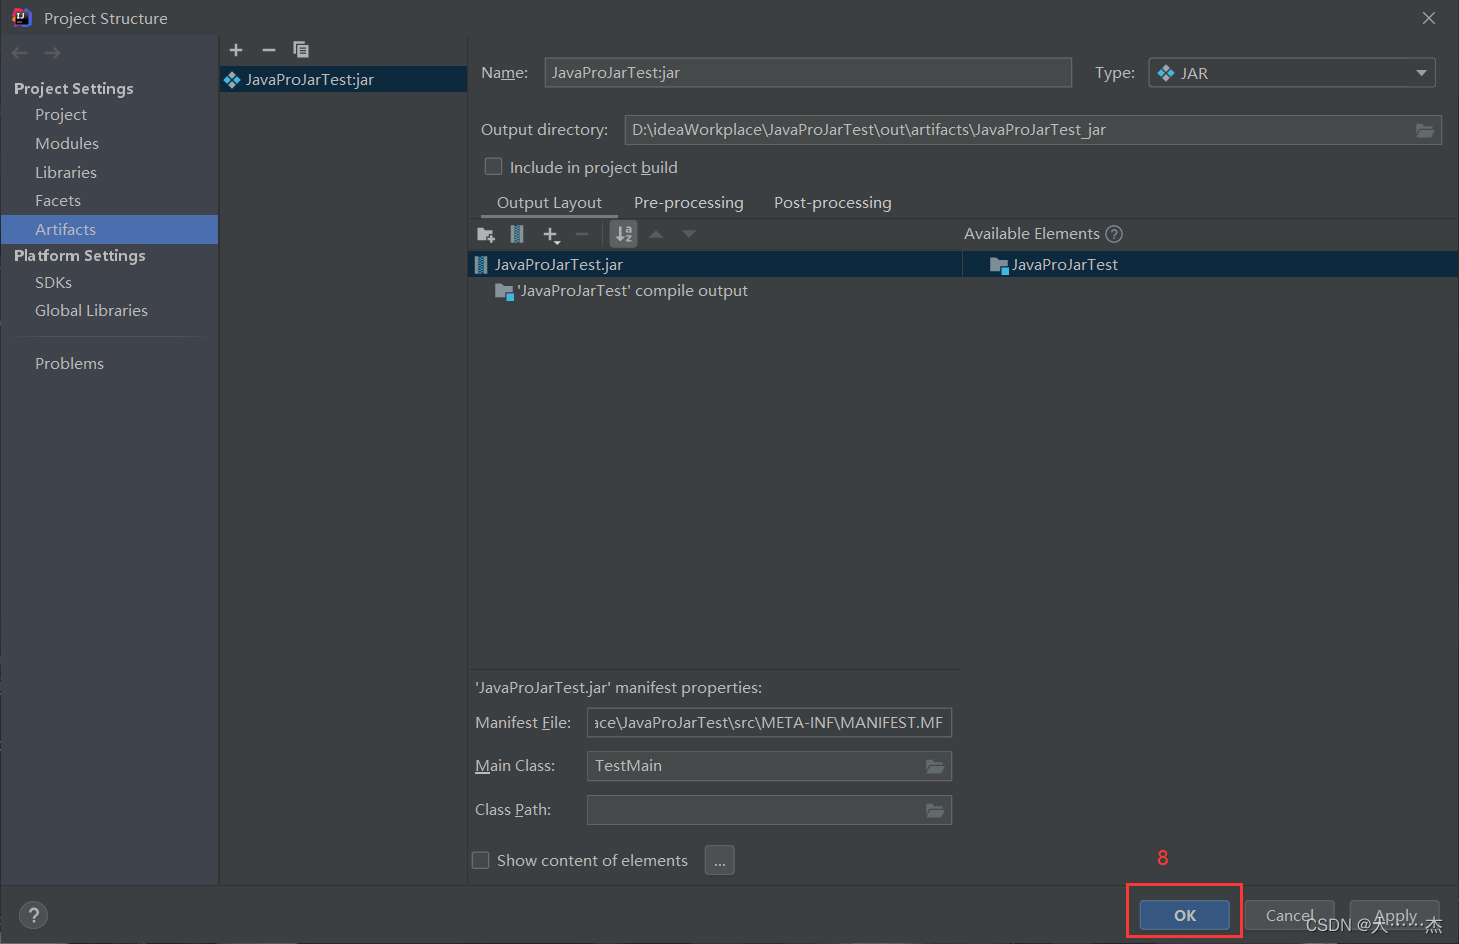Screen dimensions: 1459x944
Task: Navigate back with the left arrow
Action: coord(20,53)
